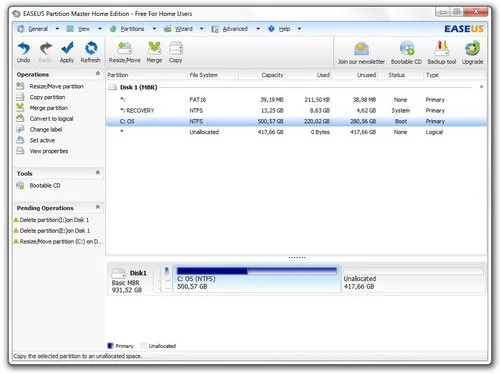This screenshot has width=500, height=374.
Task: Expand the General menu dropdown arrow
Action: pyautogui.click(x=57, y=29)
